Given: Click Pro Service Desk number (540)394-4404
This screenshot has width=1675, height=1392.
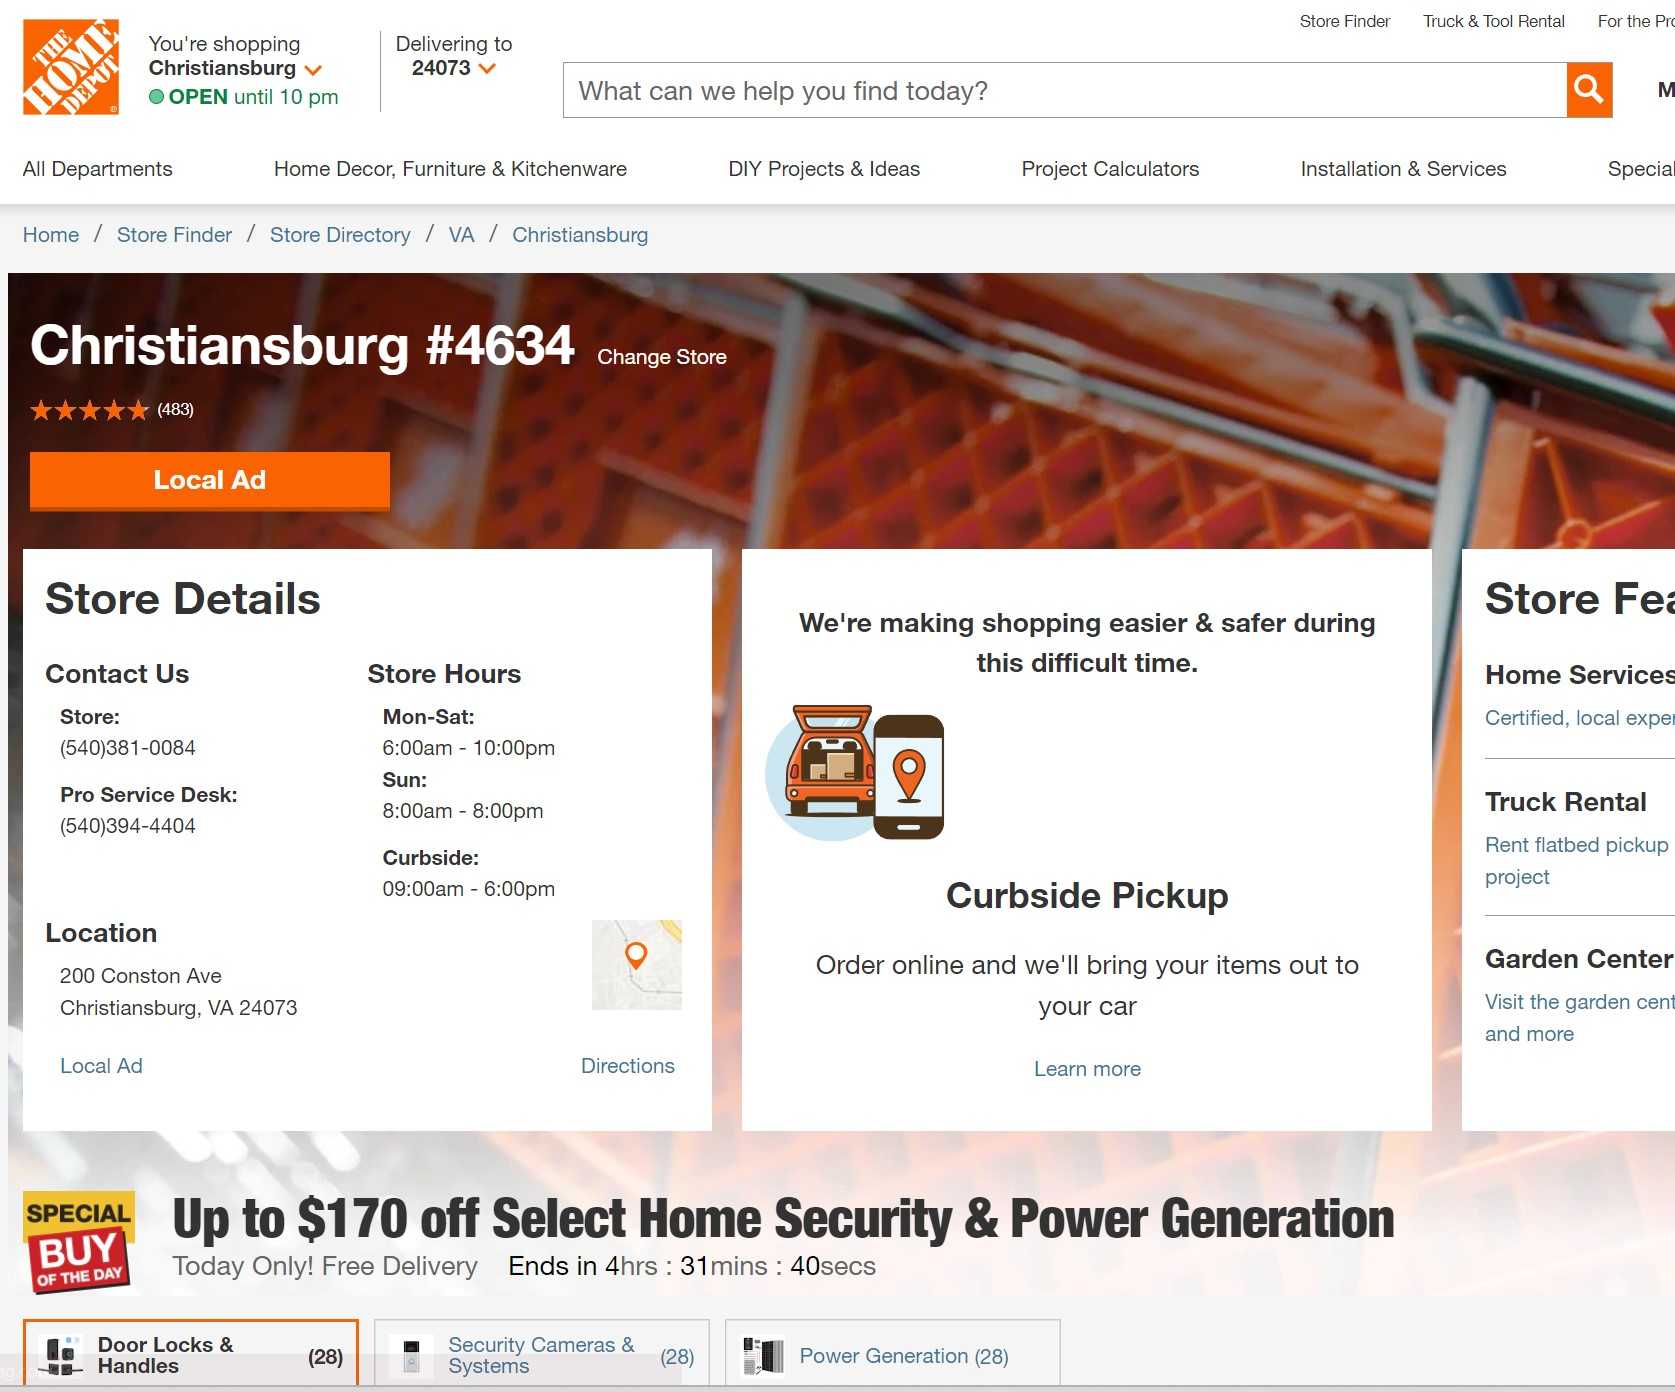Looking at the screenshot, I should coord(128,826).
